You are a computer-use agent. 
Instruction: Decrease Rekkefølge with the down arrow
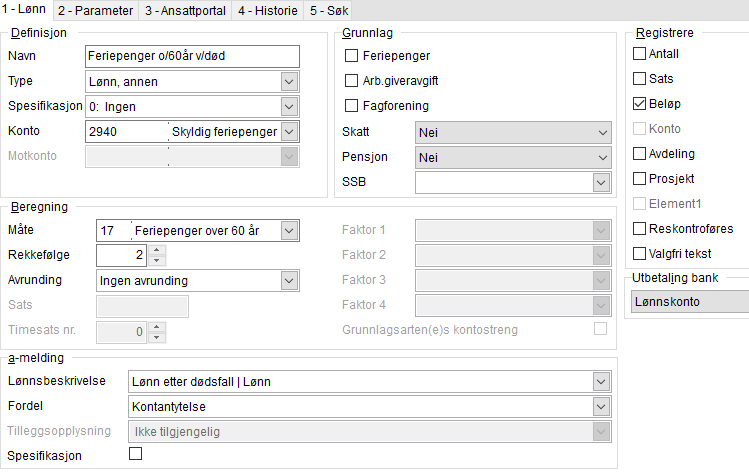pyautogui.click(x=157, y=261)
